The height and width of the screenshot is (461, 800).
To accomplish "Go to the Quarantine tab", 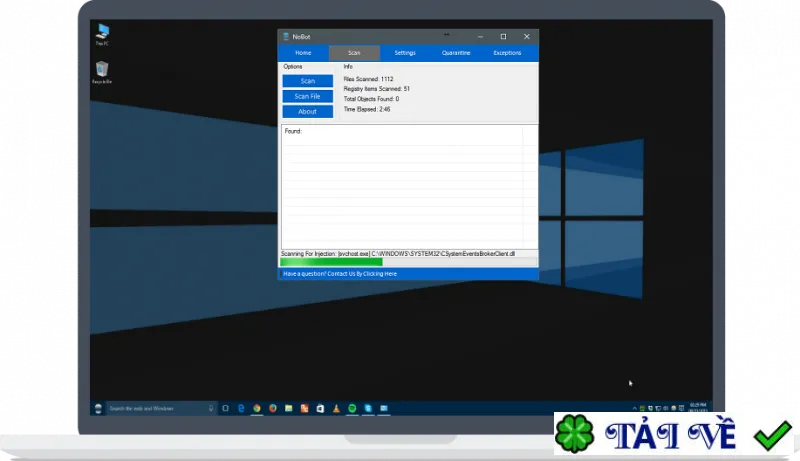I will (456, 53).
